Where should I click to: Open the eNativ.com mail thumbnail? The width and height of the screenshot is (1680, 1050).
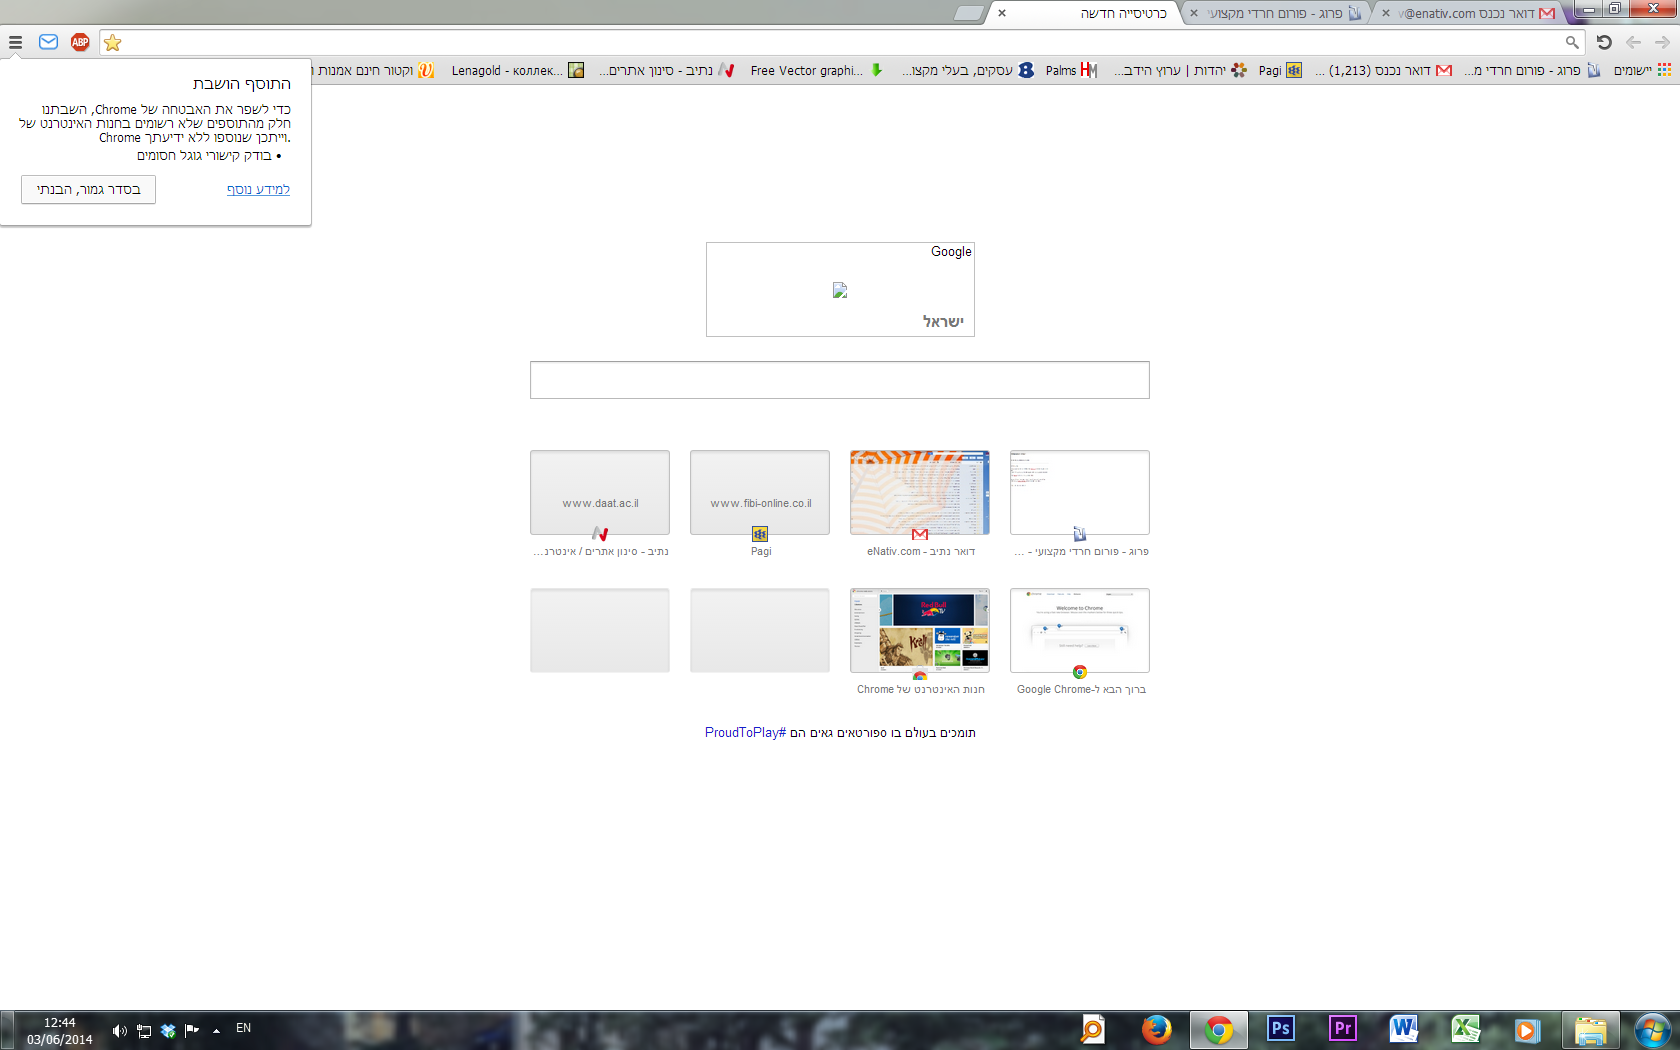[920, 493]
